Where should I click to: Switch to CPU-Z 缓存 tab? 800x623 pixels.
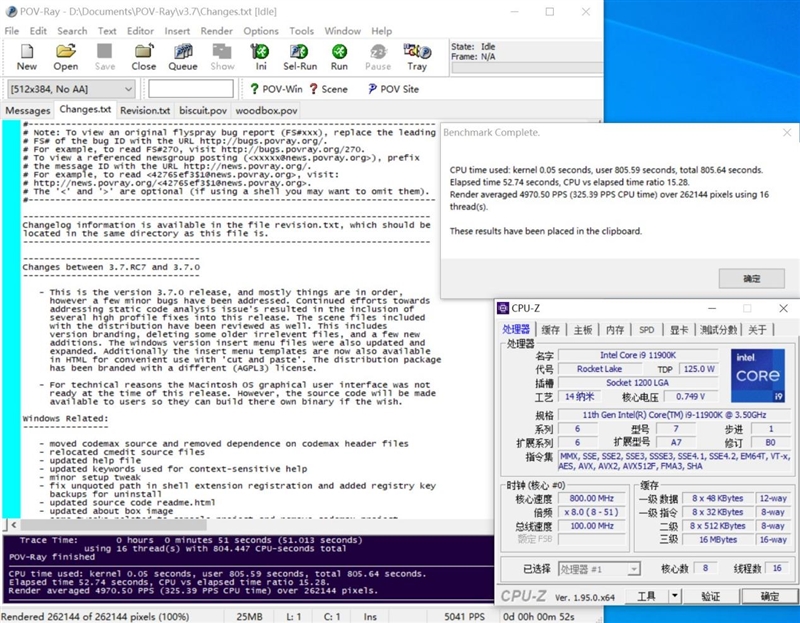pos(551,330)
